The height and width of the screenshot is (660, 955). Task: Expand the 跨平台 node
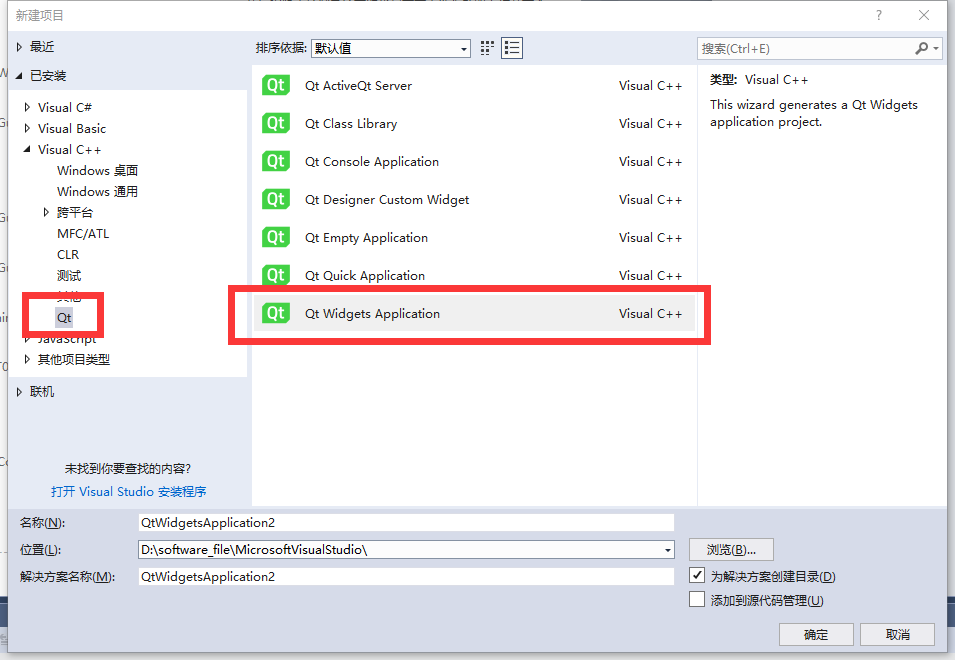coord(46,212)
